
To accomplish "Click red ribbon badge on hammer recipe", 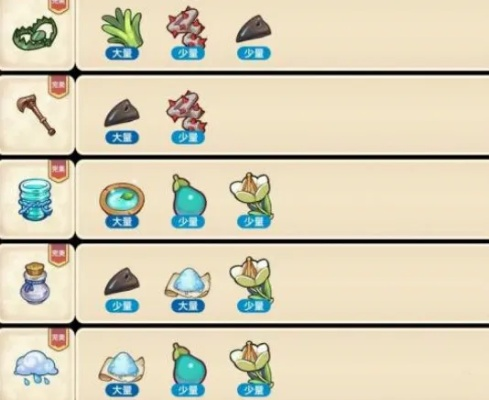I will [58, 87].
